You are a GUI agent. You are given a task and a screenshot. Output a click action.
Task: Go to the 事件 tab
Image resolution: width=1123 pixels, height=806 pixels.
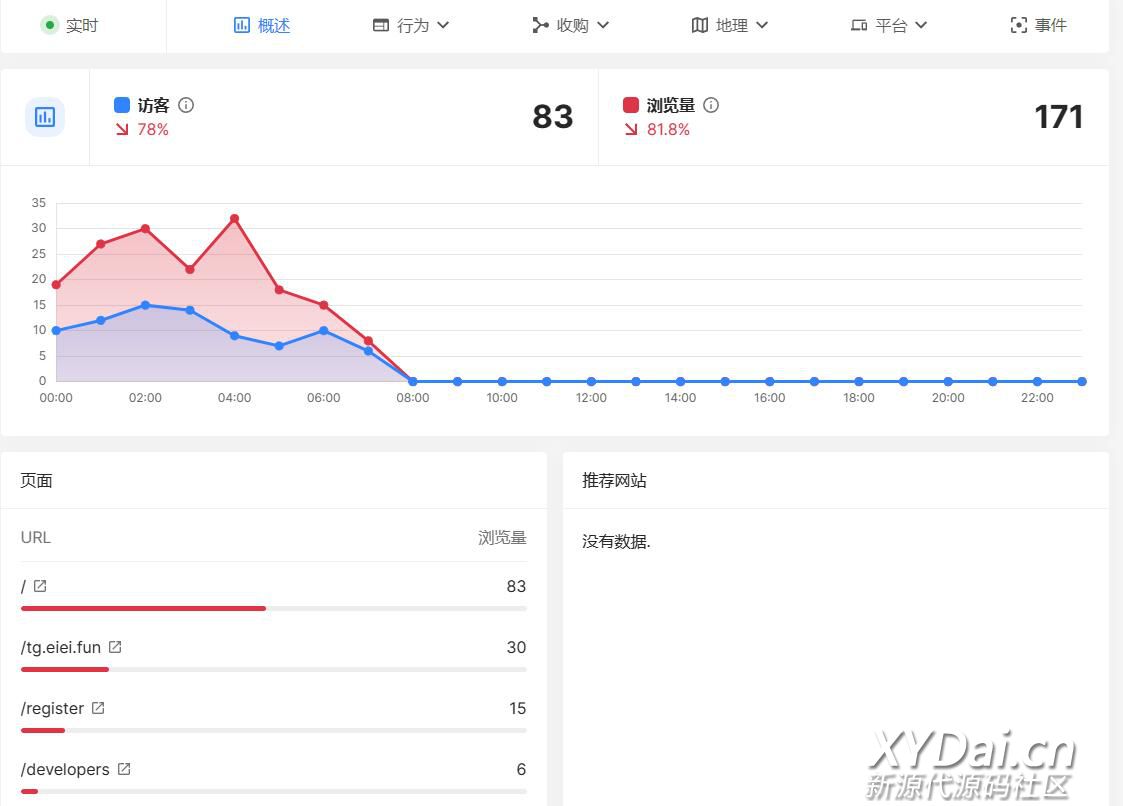pos(1039,25)
